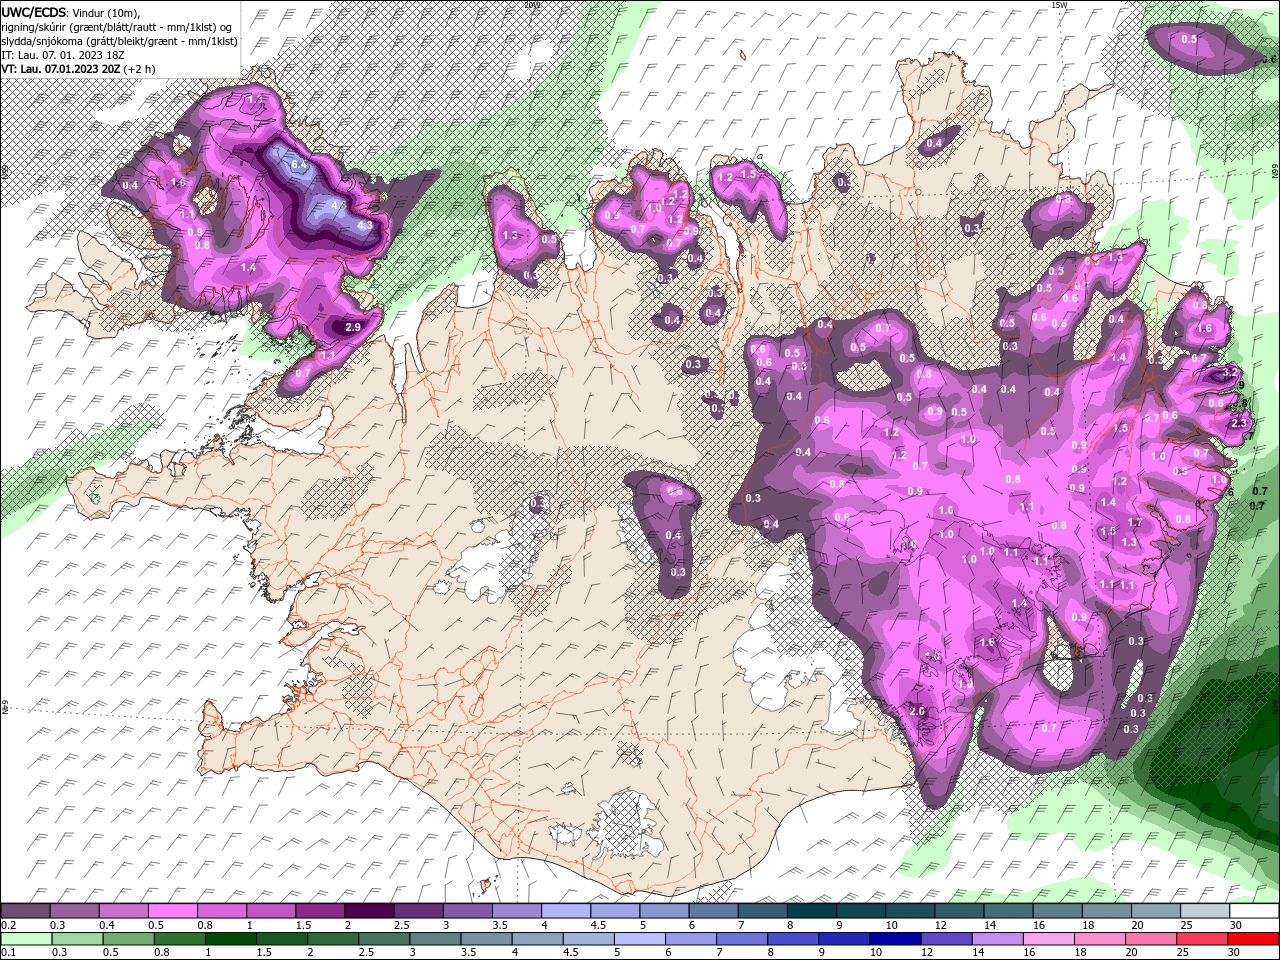Click the light lavender 4–4.5 snow legend swatch
The width and height of the screenshot is (1280, 960).
click(566, 911)
